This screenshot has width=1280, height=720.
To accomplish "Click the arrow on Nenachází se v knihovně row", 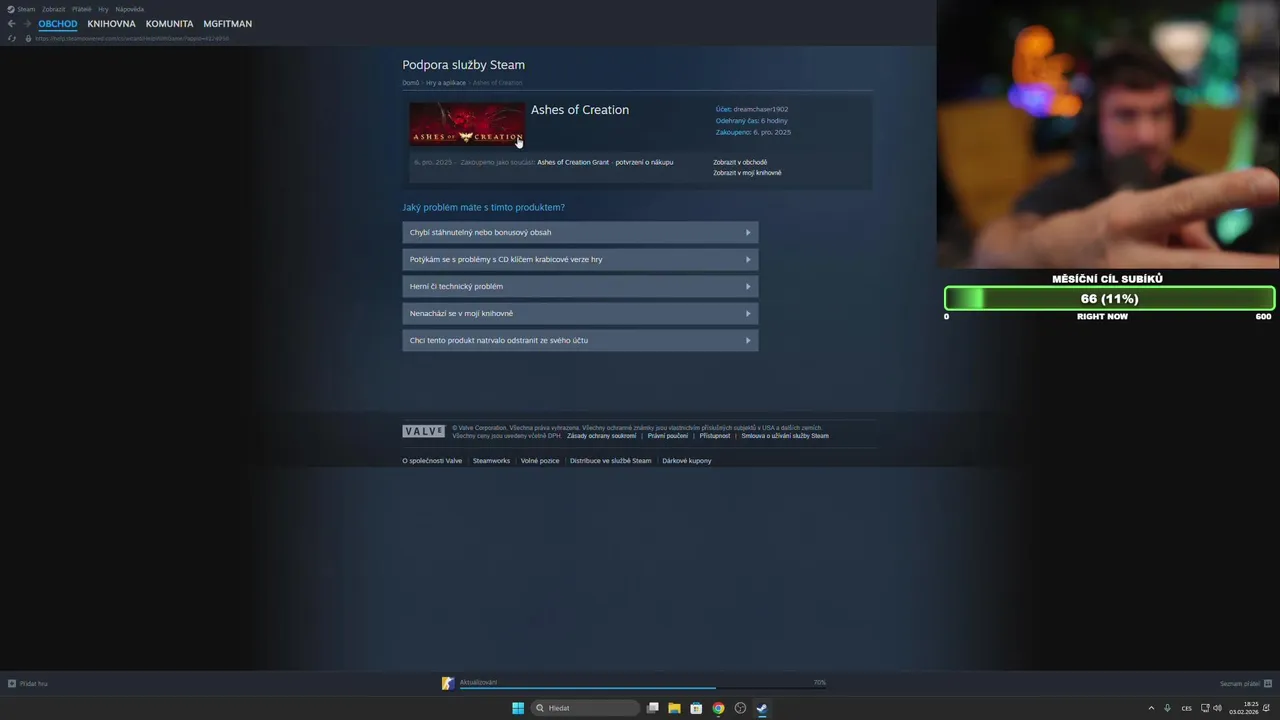I will pos(748,313).
